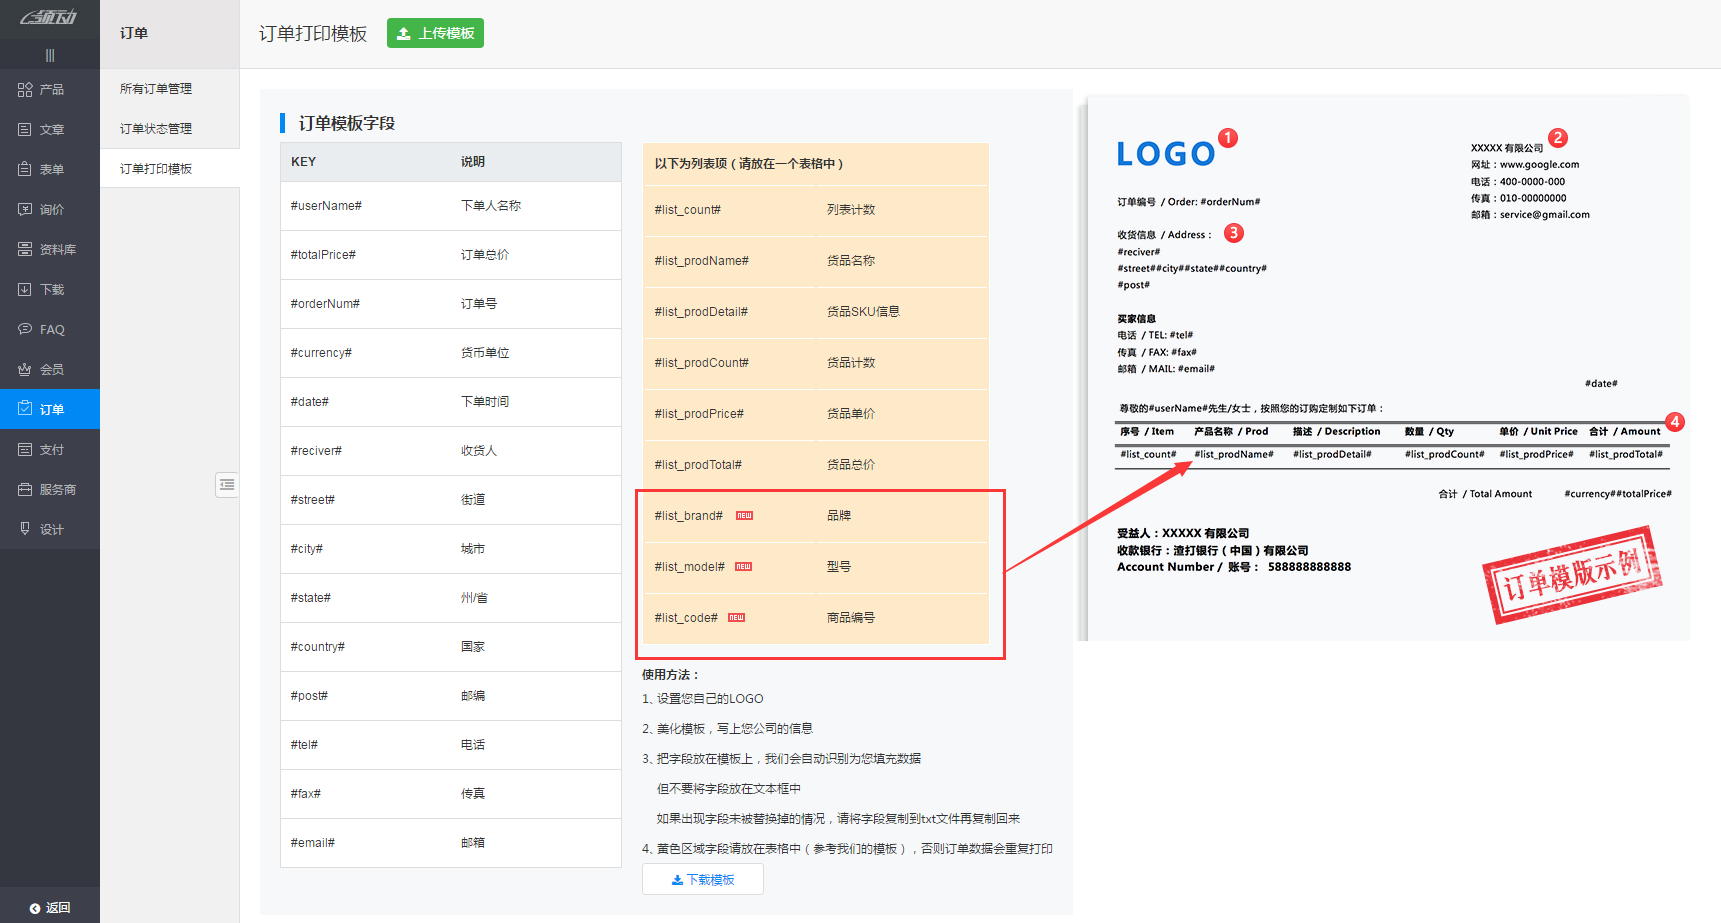Click the 下载模板 download button
1721x923 pixels.
(x=702, y=880)
